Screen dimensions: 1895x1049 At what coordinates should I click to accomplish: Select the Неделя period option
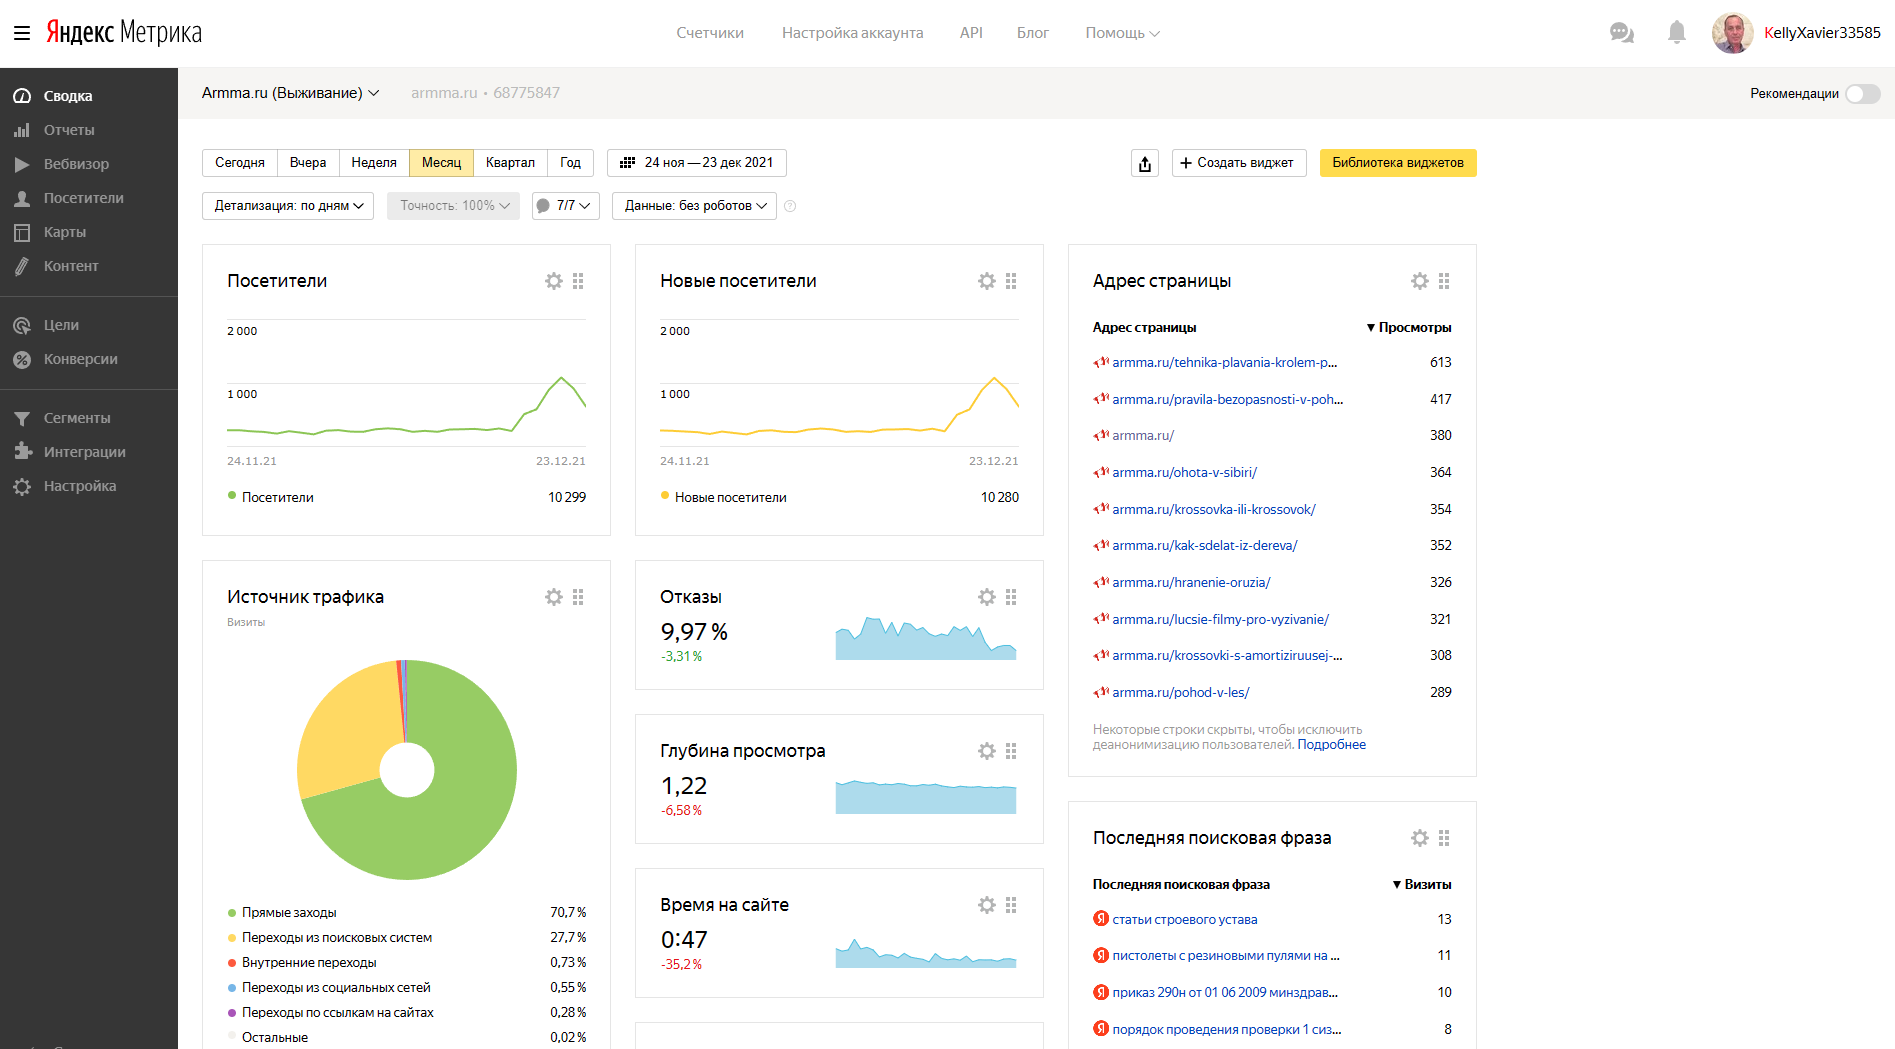click(374, 163)
